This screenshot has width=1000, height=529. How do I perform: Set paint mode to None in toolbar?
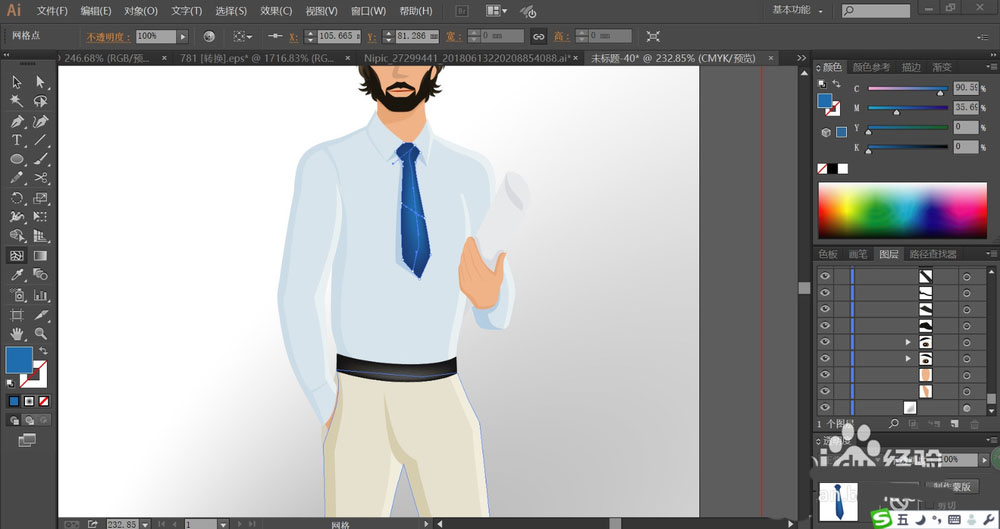tap(44, 401)
